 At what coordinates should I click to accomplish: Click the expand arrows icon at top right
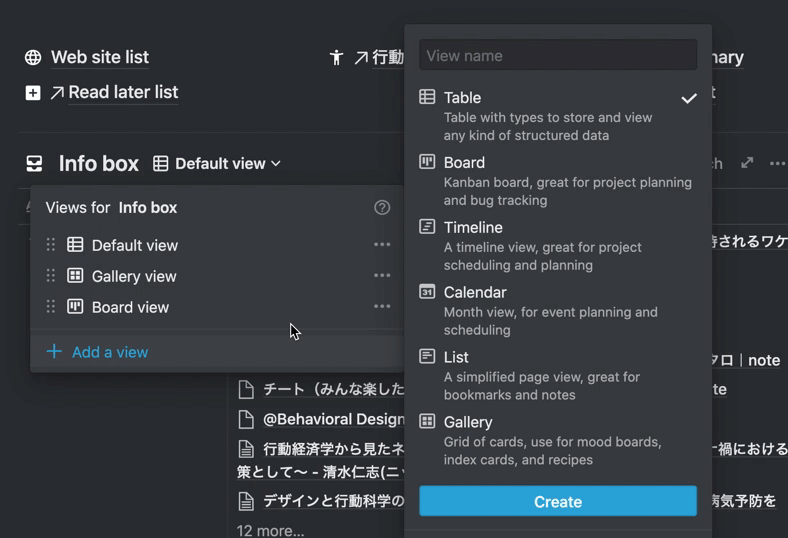point(747,163)
